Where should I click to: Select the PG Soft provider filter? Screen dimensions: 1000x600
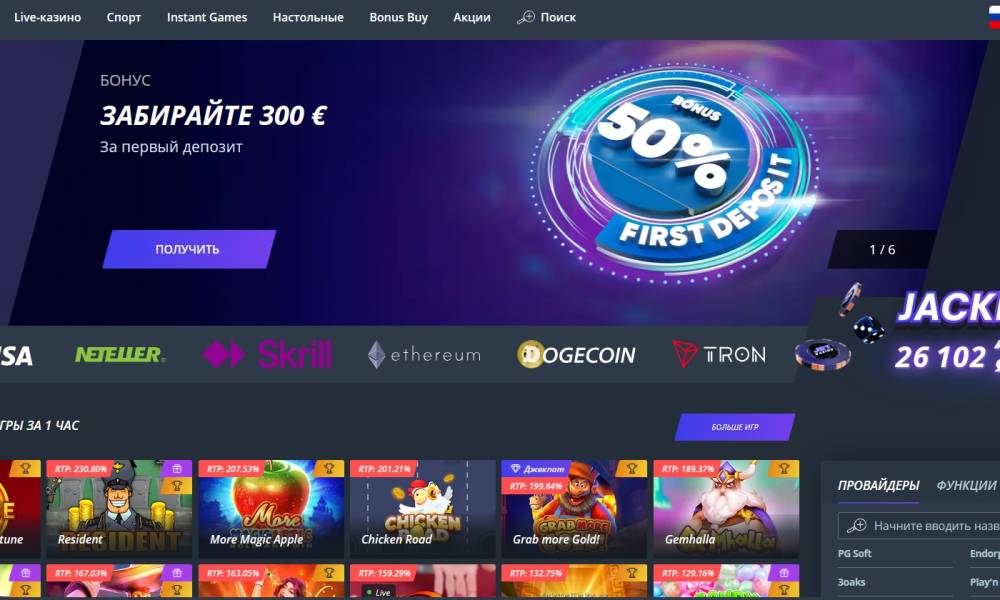point(855,553)
